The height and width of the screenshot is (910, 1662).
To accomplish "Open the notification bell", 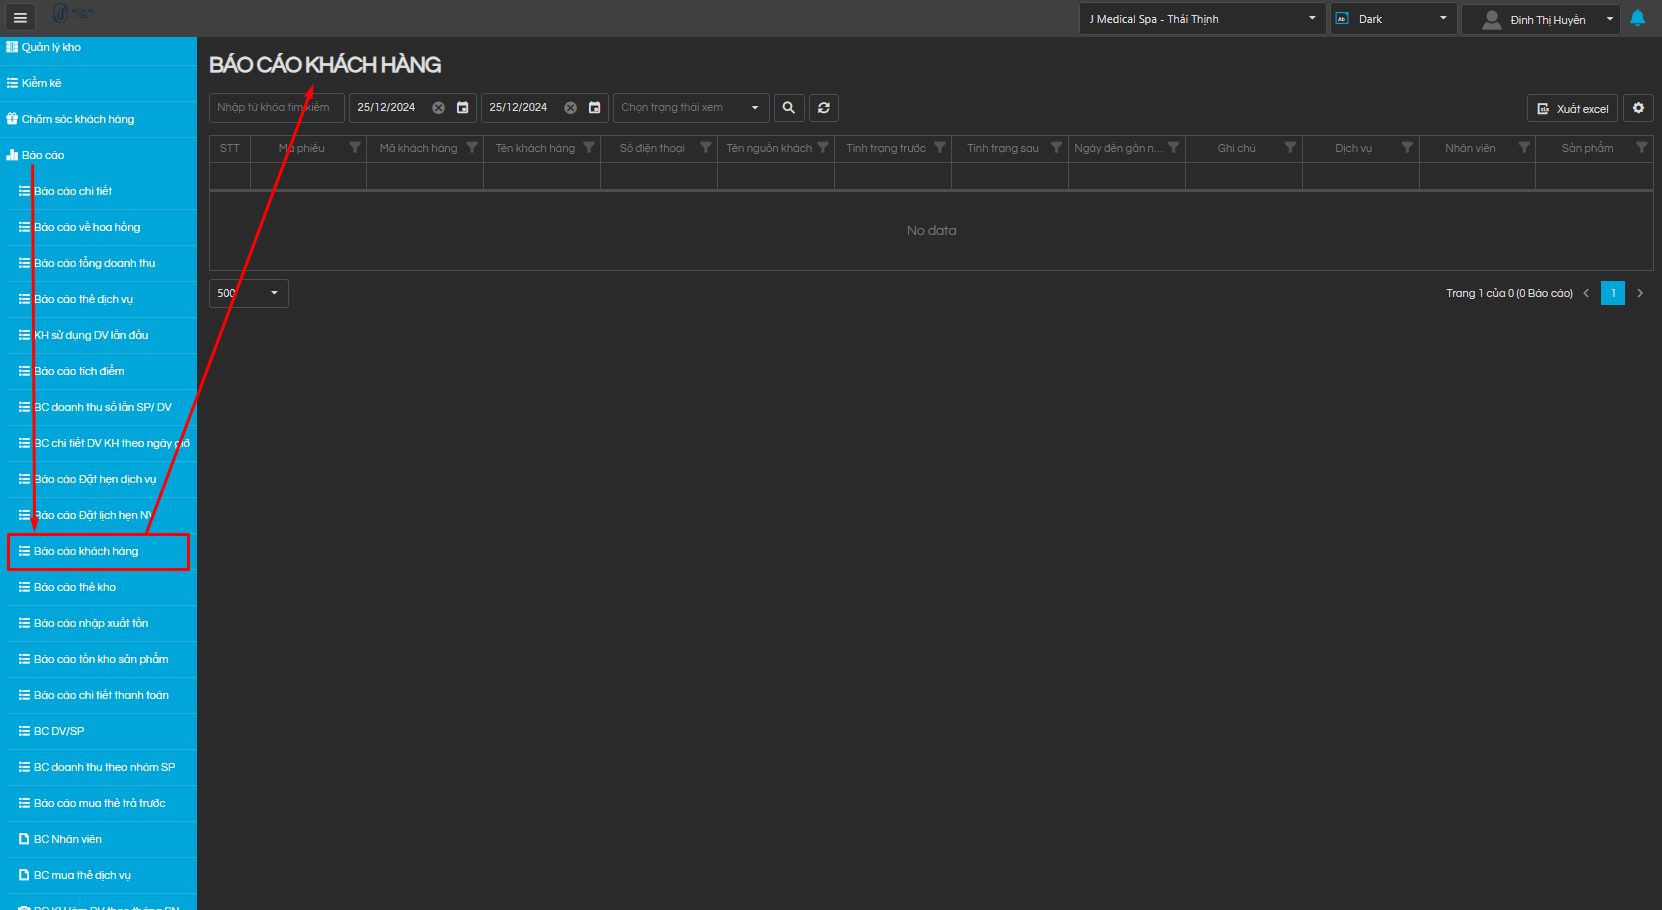I will [x=1637, y=18].
